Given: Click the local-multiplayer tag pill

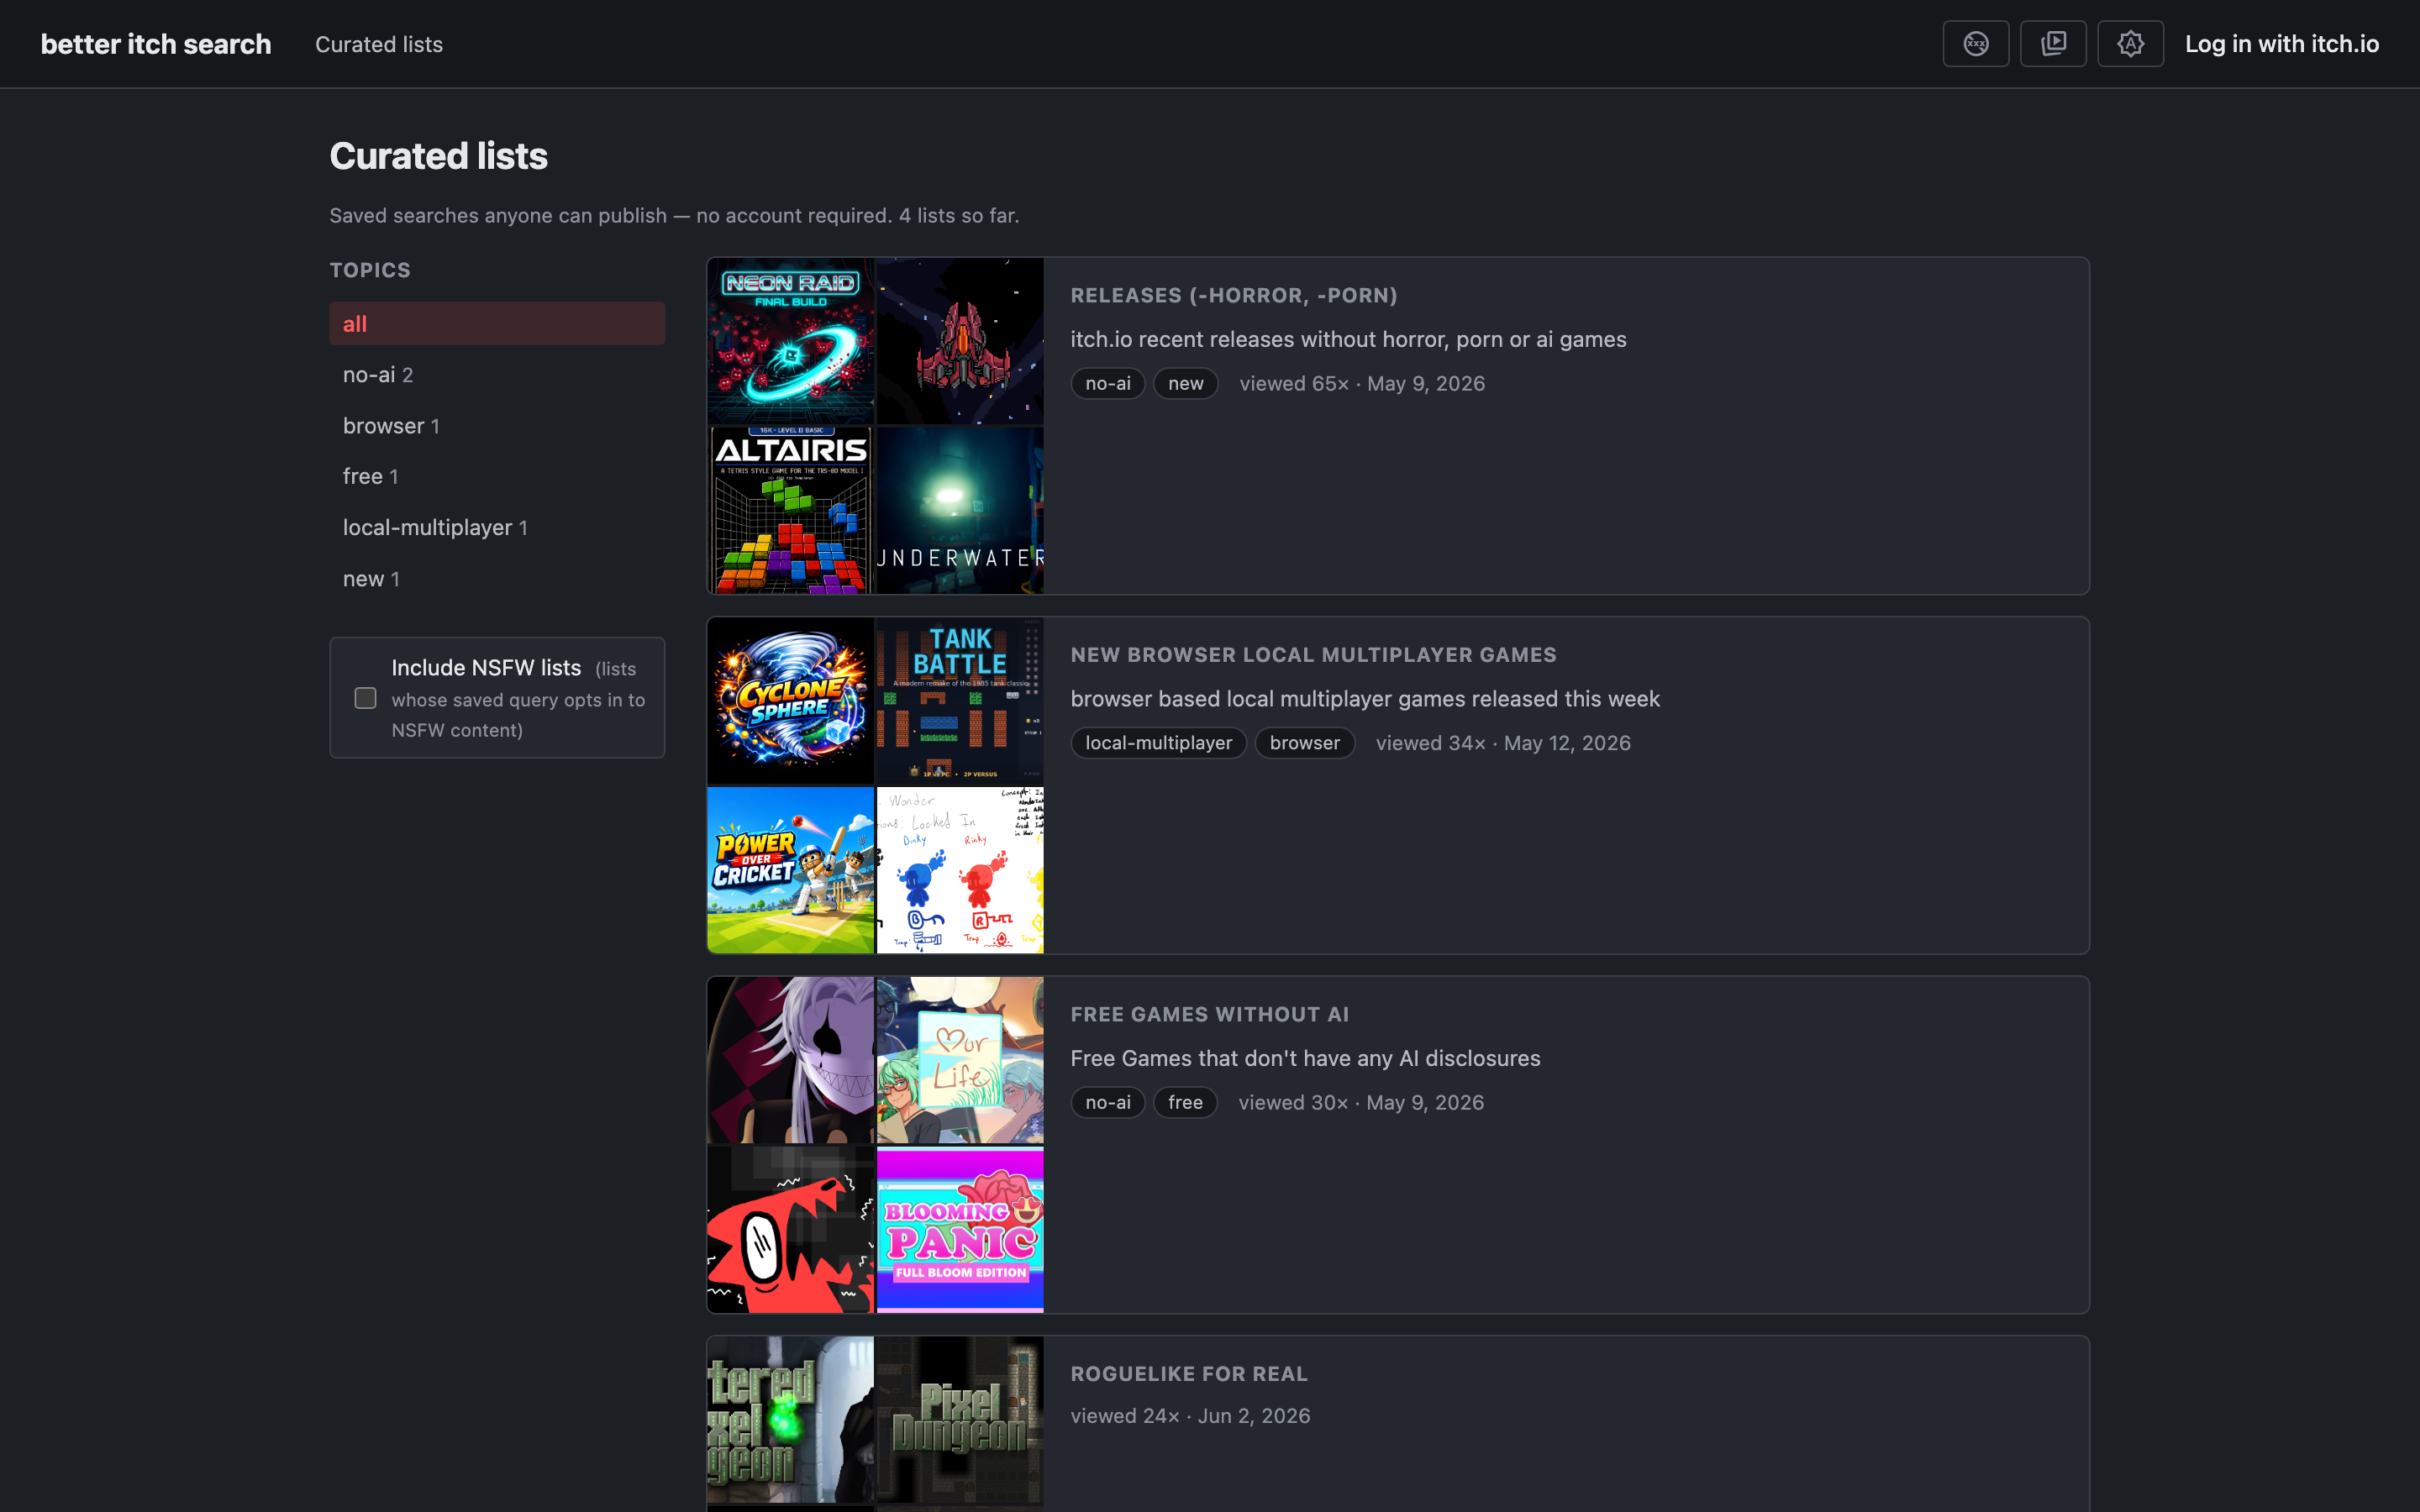Looking at the screenshot, I should click(1158, 743).
